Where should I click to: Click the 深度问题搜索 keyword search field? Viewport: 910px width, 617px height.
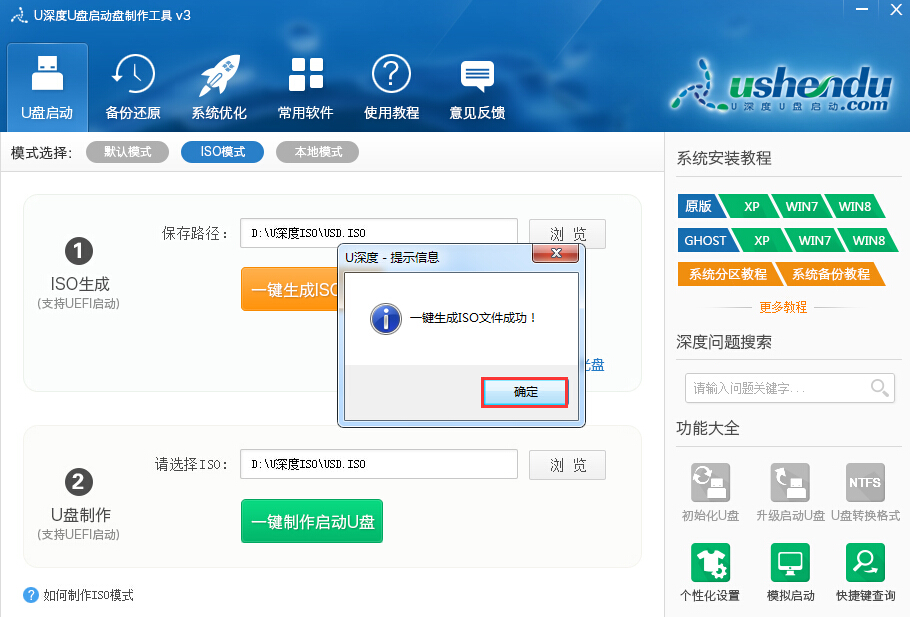point(777,388)
